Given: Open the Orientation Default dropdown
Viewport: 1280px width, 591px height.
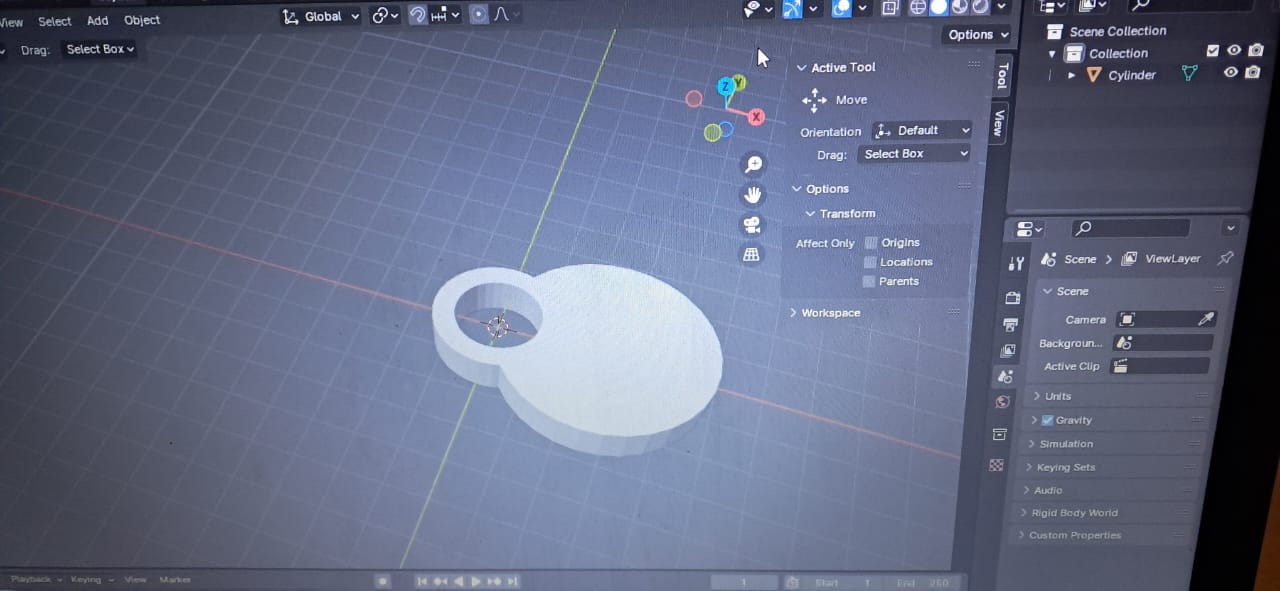Looking at the screenshot, I should coord(921,130).
